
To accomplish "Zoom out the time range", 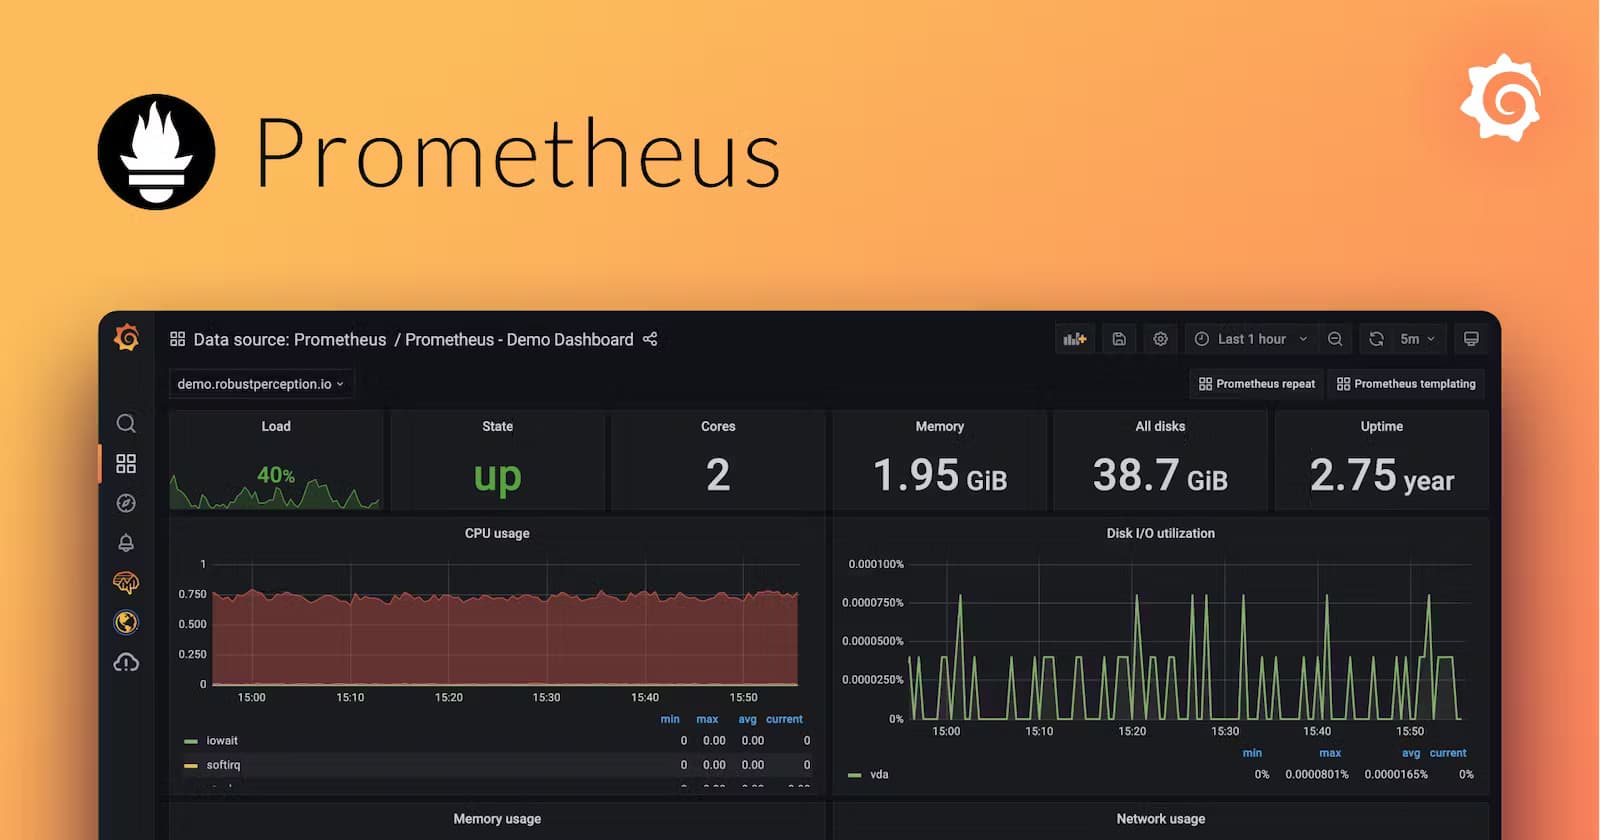I will pos(1335,339).
